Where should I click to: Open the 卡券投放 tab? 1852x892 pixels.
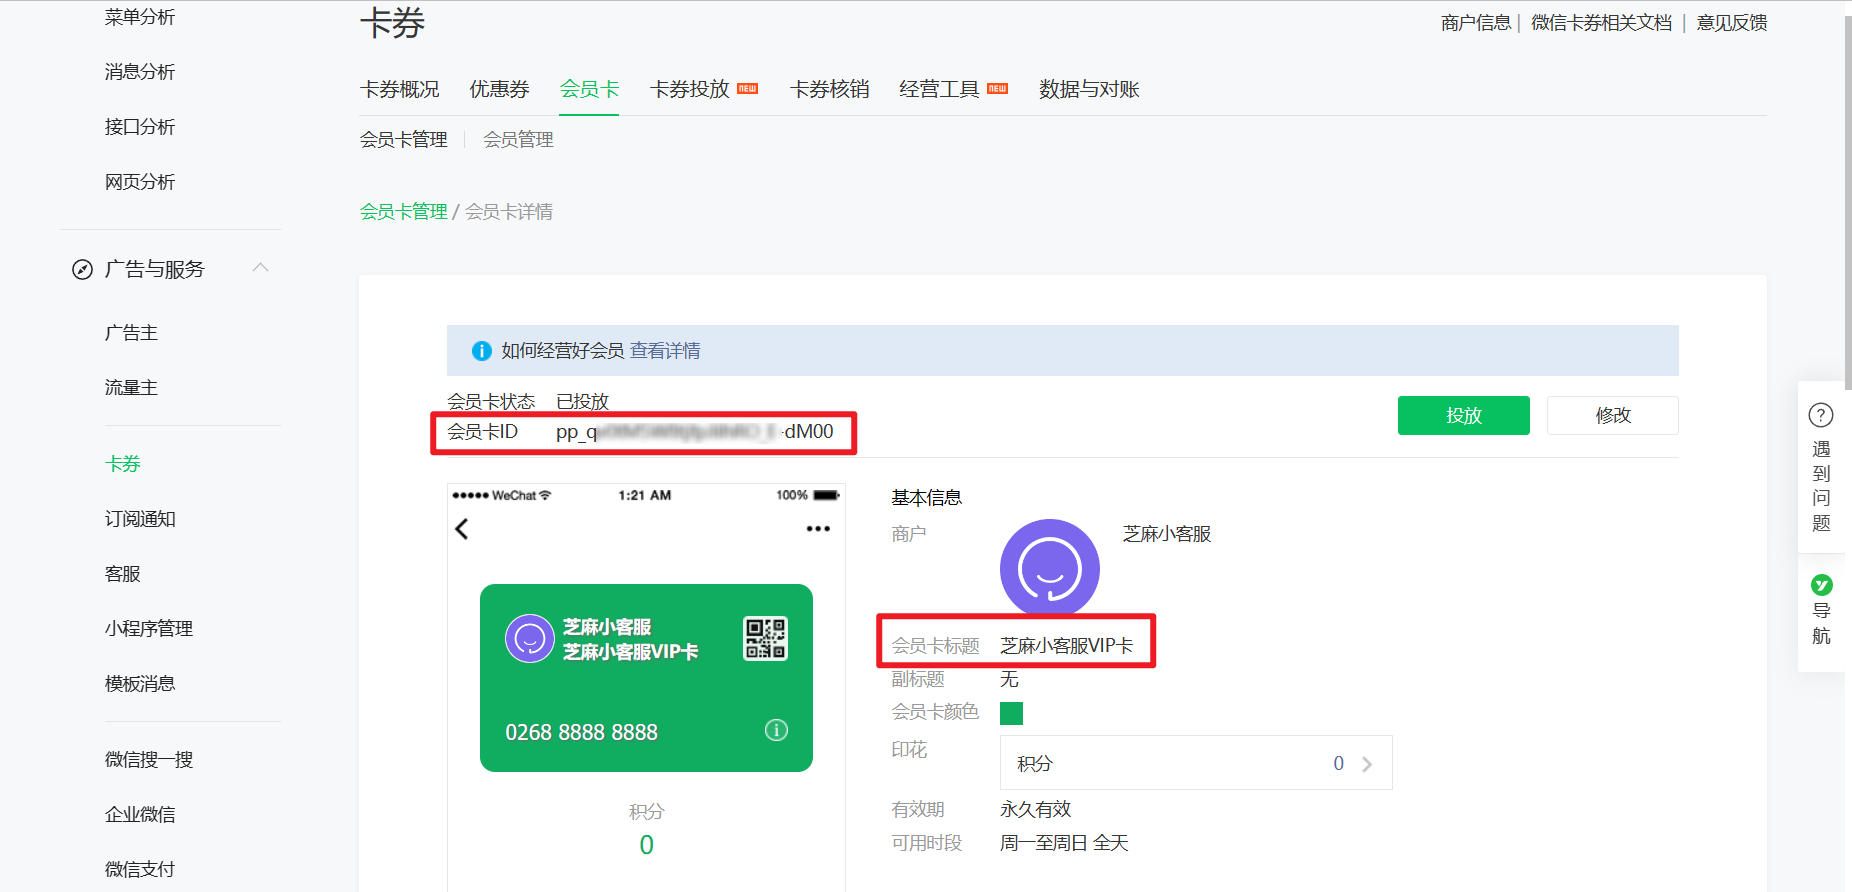pyautogui.click(x=690, y=89)
